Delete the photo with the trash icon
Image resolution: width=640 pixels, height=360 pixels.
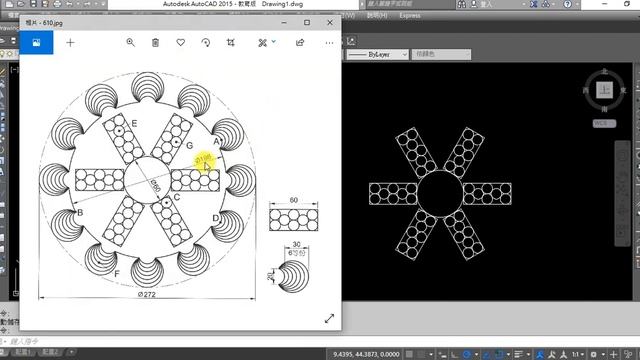[x=155, y=42]
